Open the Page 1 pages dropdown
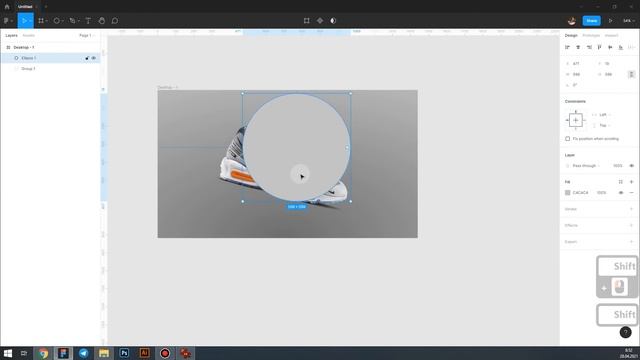 pos(86,36)
